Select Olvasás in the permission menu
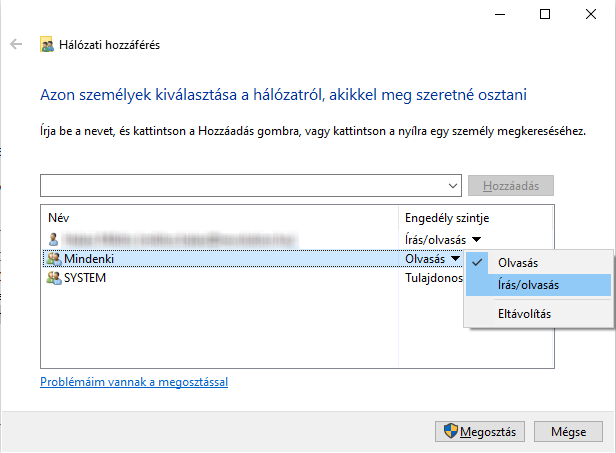The height and width of the screenshot is (453, 616). point(538,262)
